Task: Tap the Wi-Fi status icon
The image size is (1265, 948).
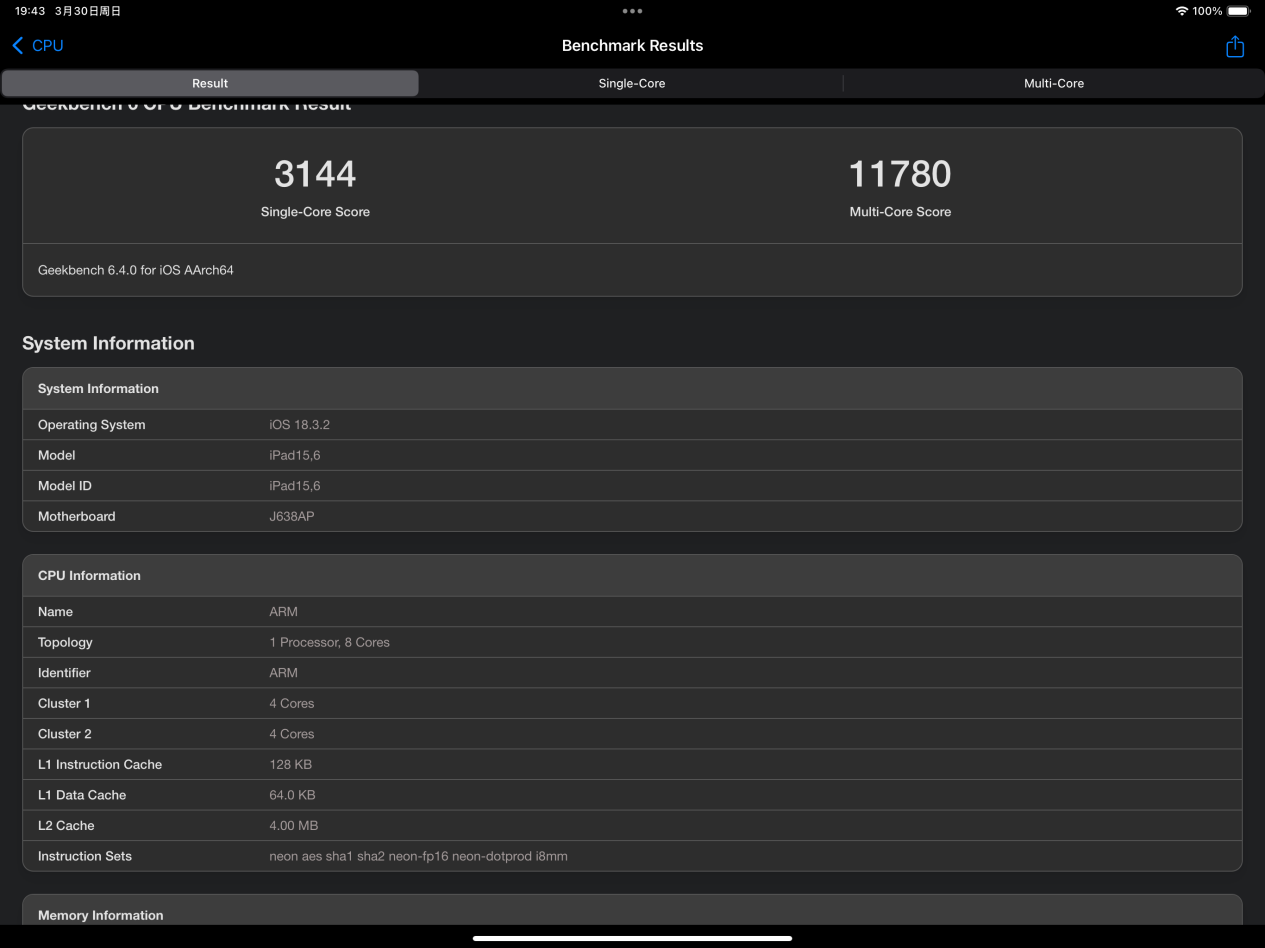Action: (x=1181, y=11)
